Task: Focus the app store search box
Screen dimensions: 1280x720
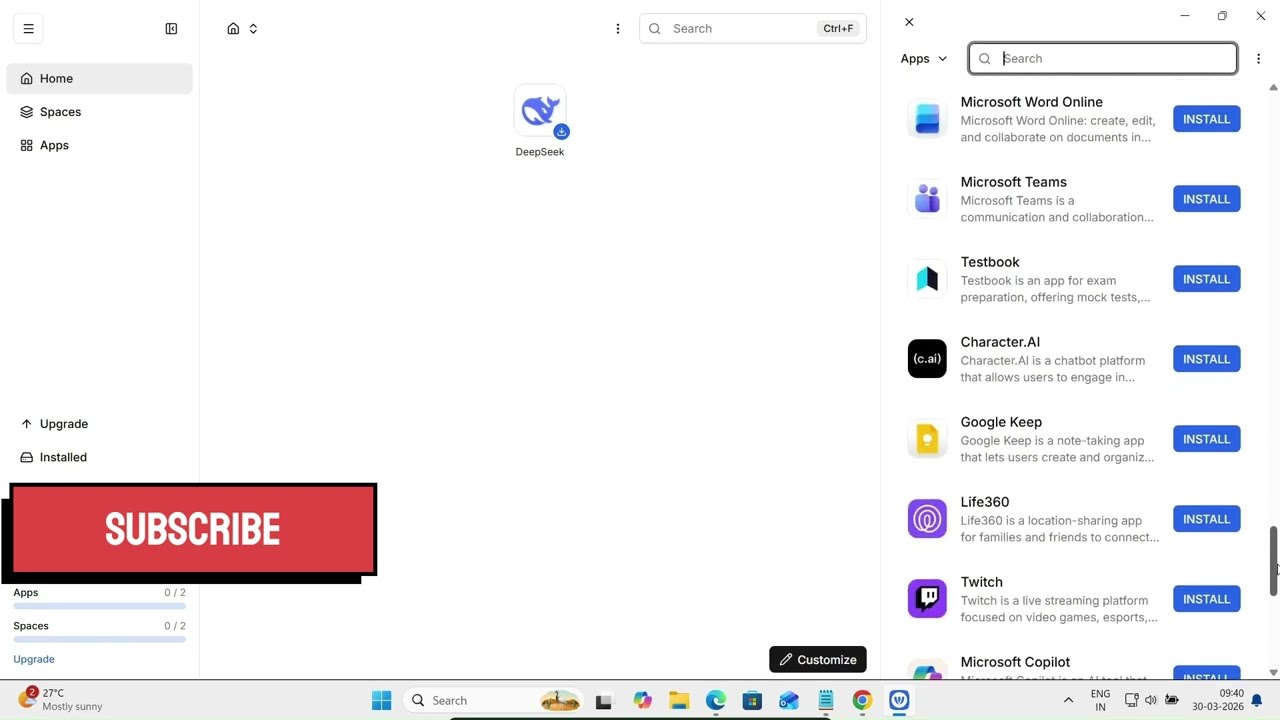Action: coord(1103,59)
